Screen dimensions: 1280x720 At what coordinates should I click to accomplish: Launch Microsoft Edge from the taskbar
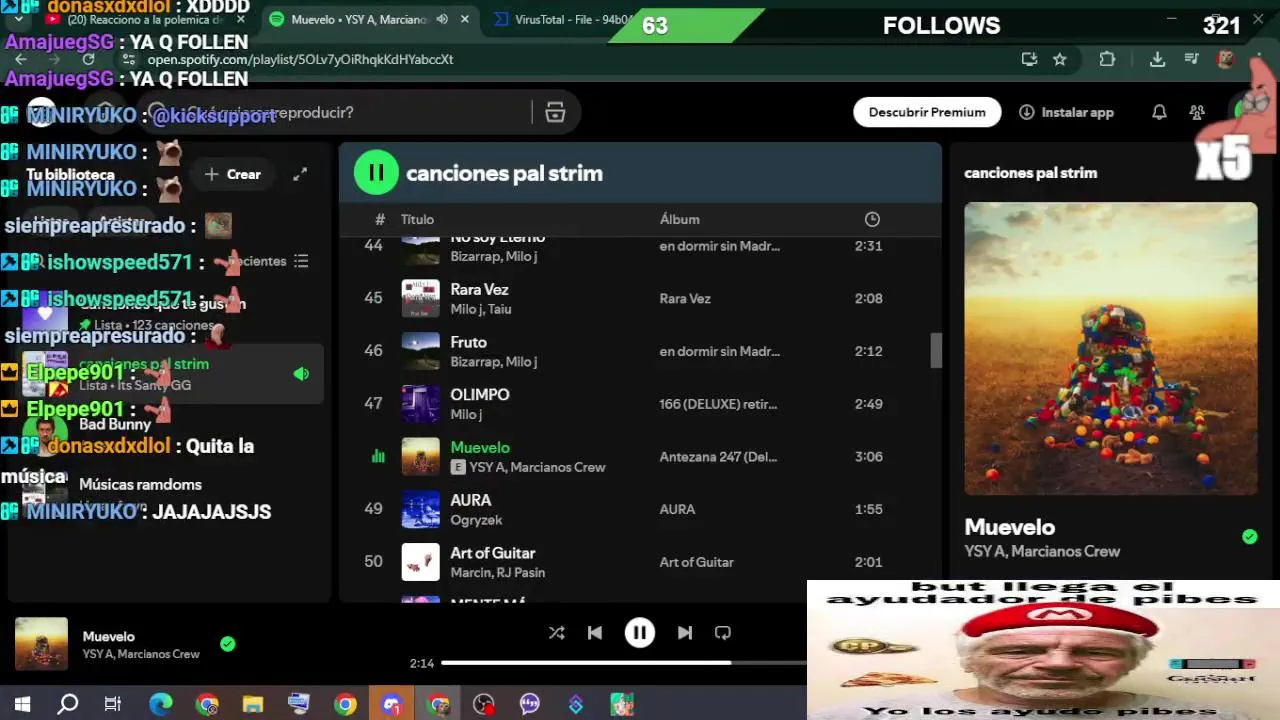pyautogui.click(x=160, y=704)
